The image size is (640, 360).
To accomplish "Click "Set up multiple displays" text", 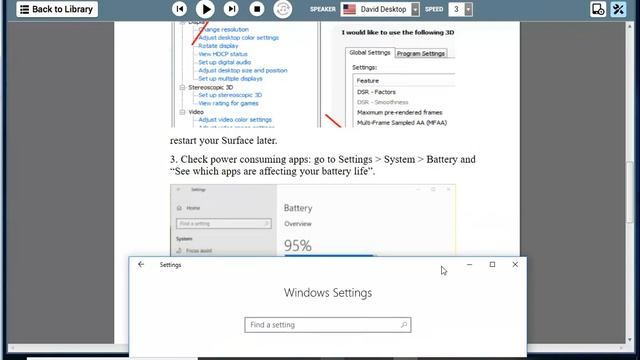I will tap(230, 78).
